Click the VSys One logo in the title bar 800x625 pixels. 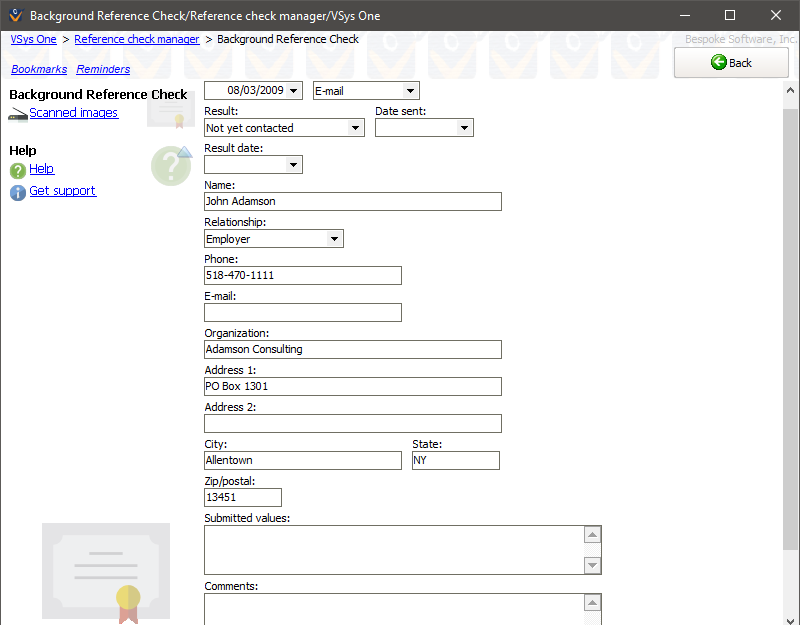(15, 16)
